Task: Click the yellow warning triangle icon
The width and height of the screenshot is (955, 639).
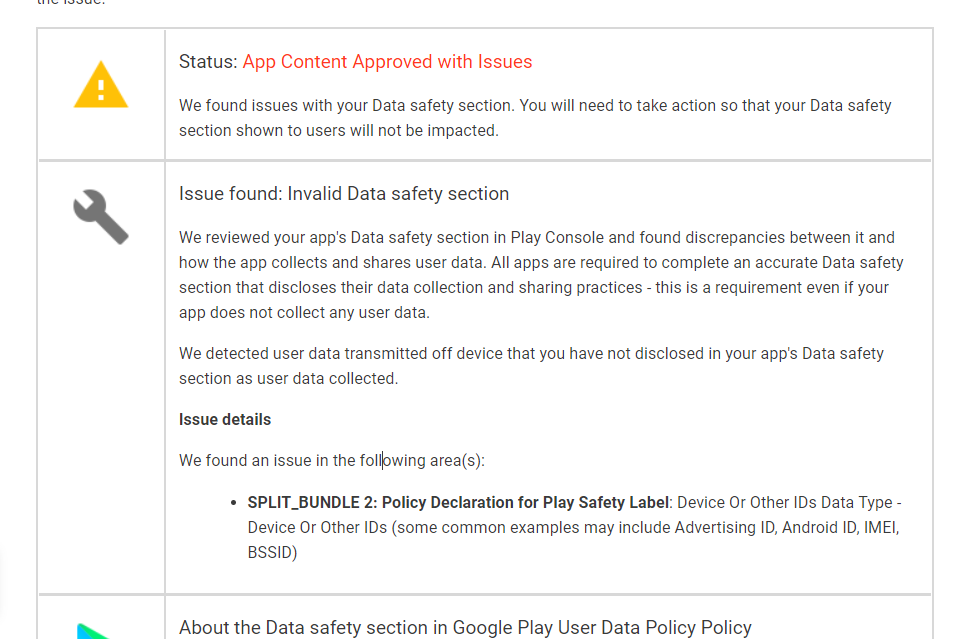Action: pyautogui.click(x=101, y=84)
